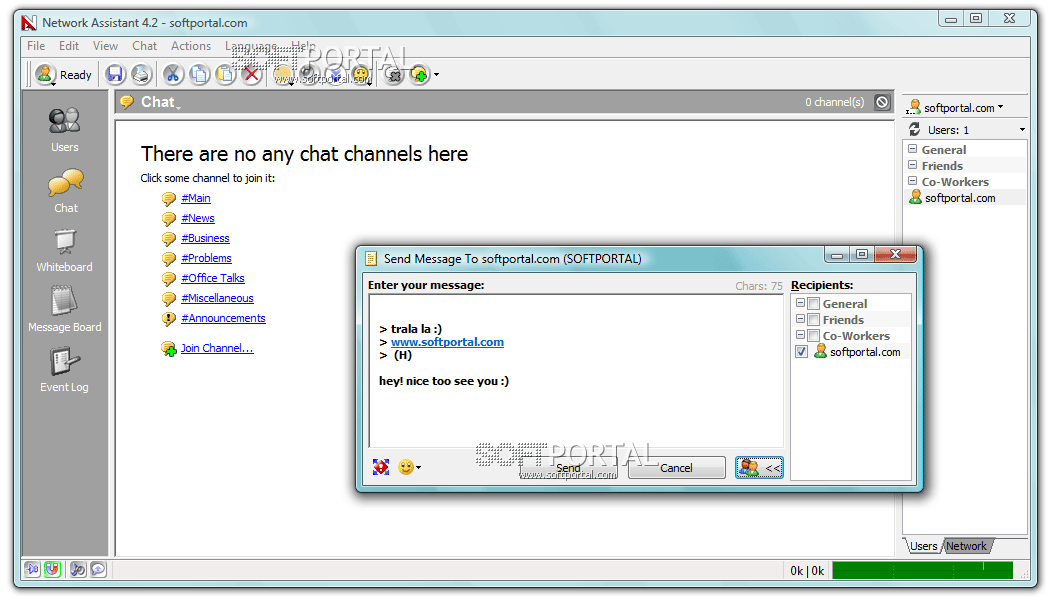The height and width of the screenshot is (598, 1052).
Task: Click the Network Assistant icon in title bar
Action: (29, 23)
